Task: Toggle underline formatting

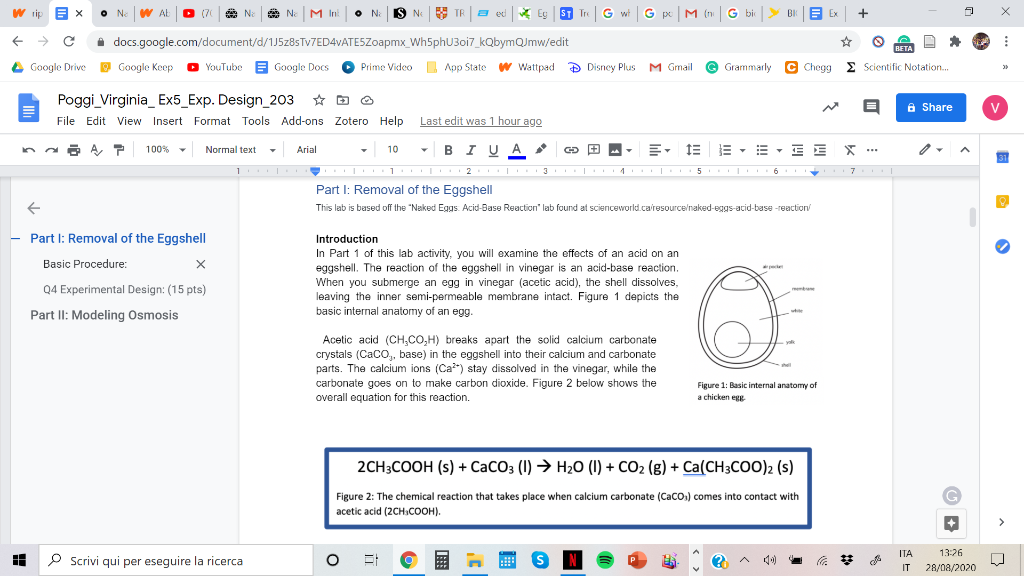Action: point(493,150)
